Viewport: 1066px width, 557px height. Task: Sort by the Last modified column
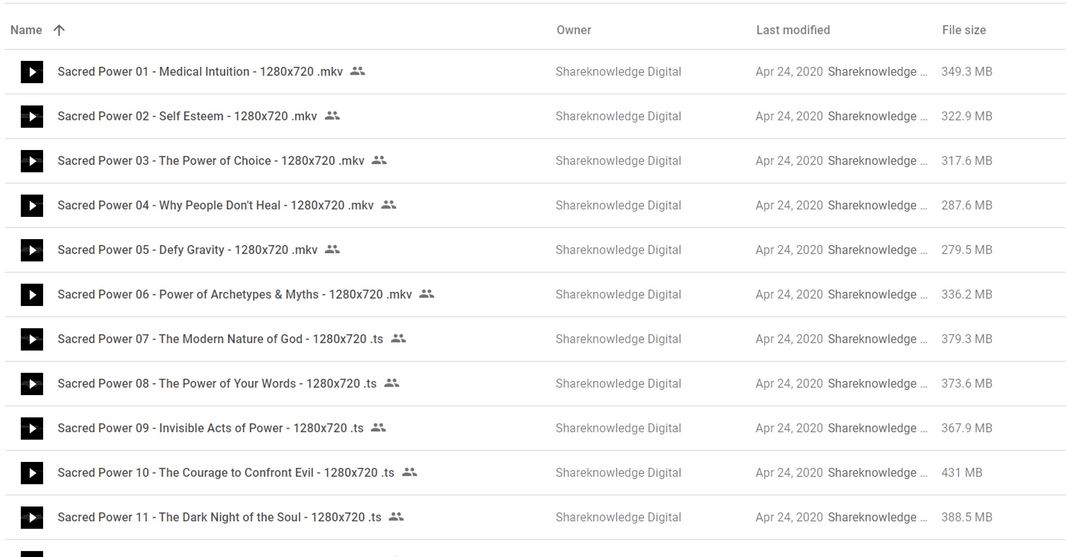tap(792, 30)
